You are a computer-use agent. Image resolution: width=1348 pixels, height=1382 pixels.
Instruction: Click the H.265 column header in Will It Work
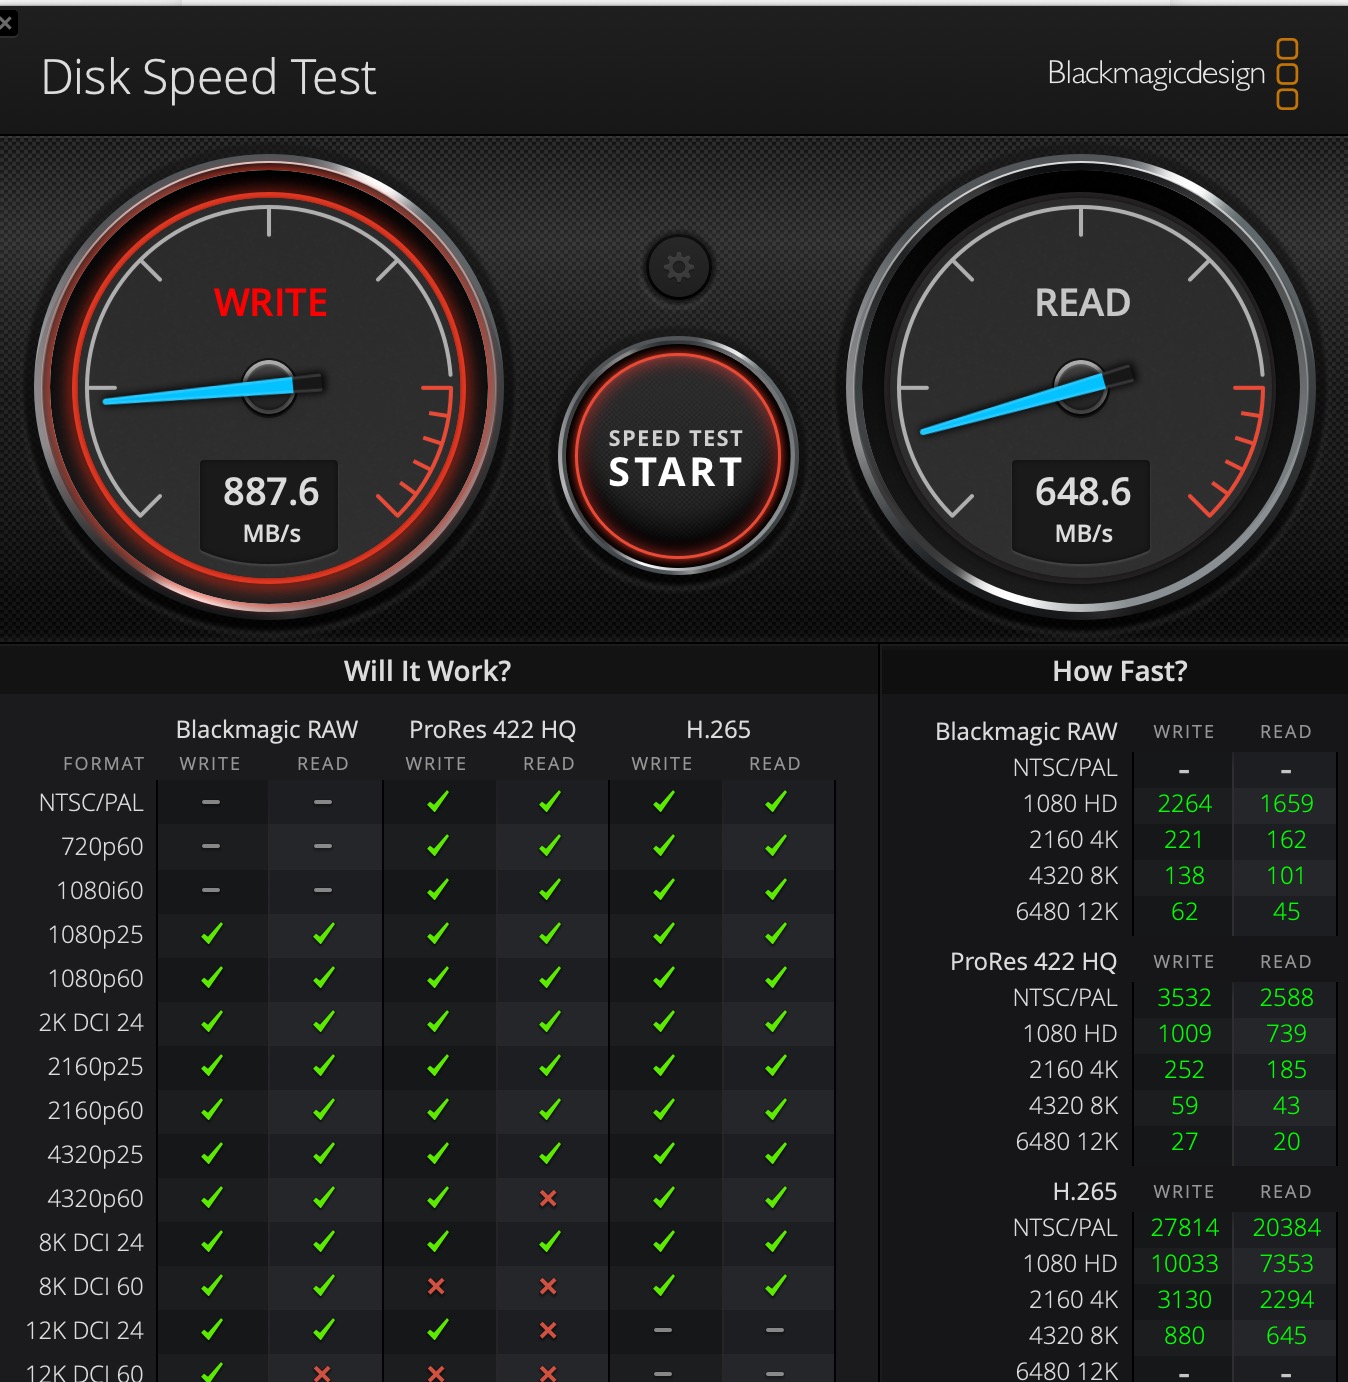pyautogui.click(x=718, y=730)
